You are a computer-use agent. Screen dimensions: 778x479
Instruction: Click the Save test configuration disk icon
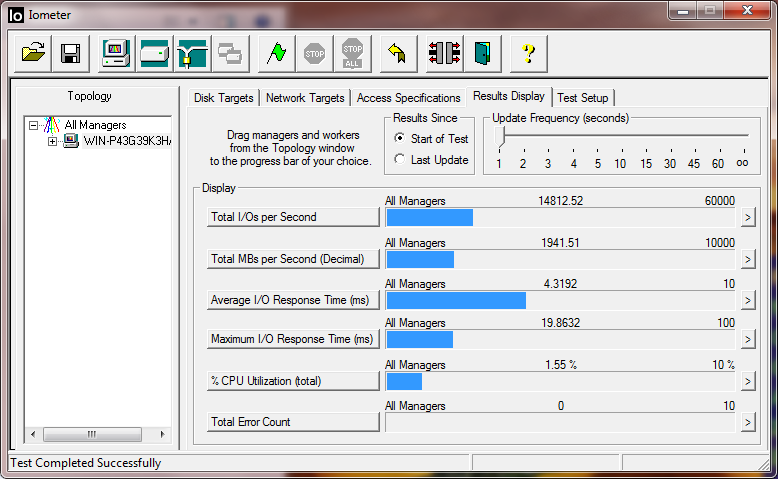[x=70, y=54]
